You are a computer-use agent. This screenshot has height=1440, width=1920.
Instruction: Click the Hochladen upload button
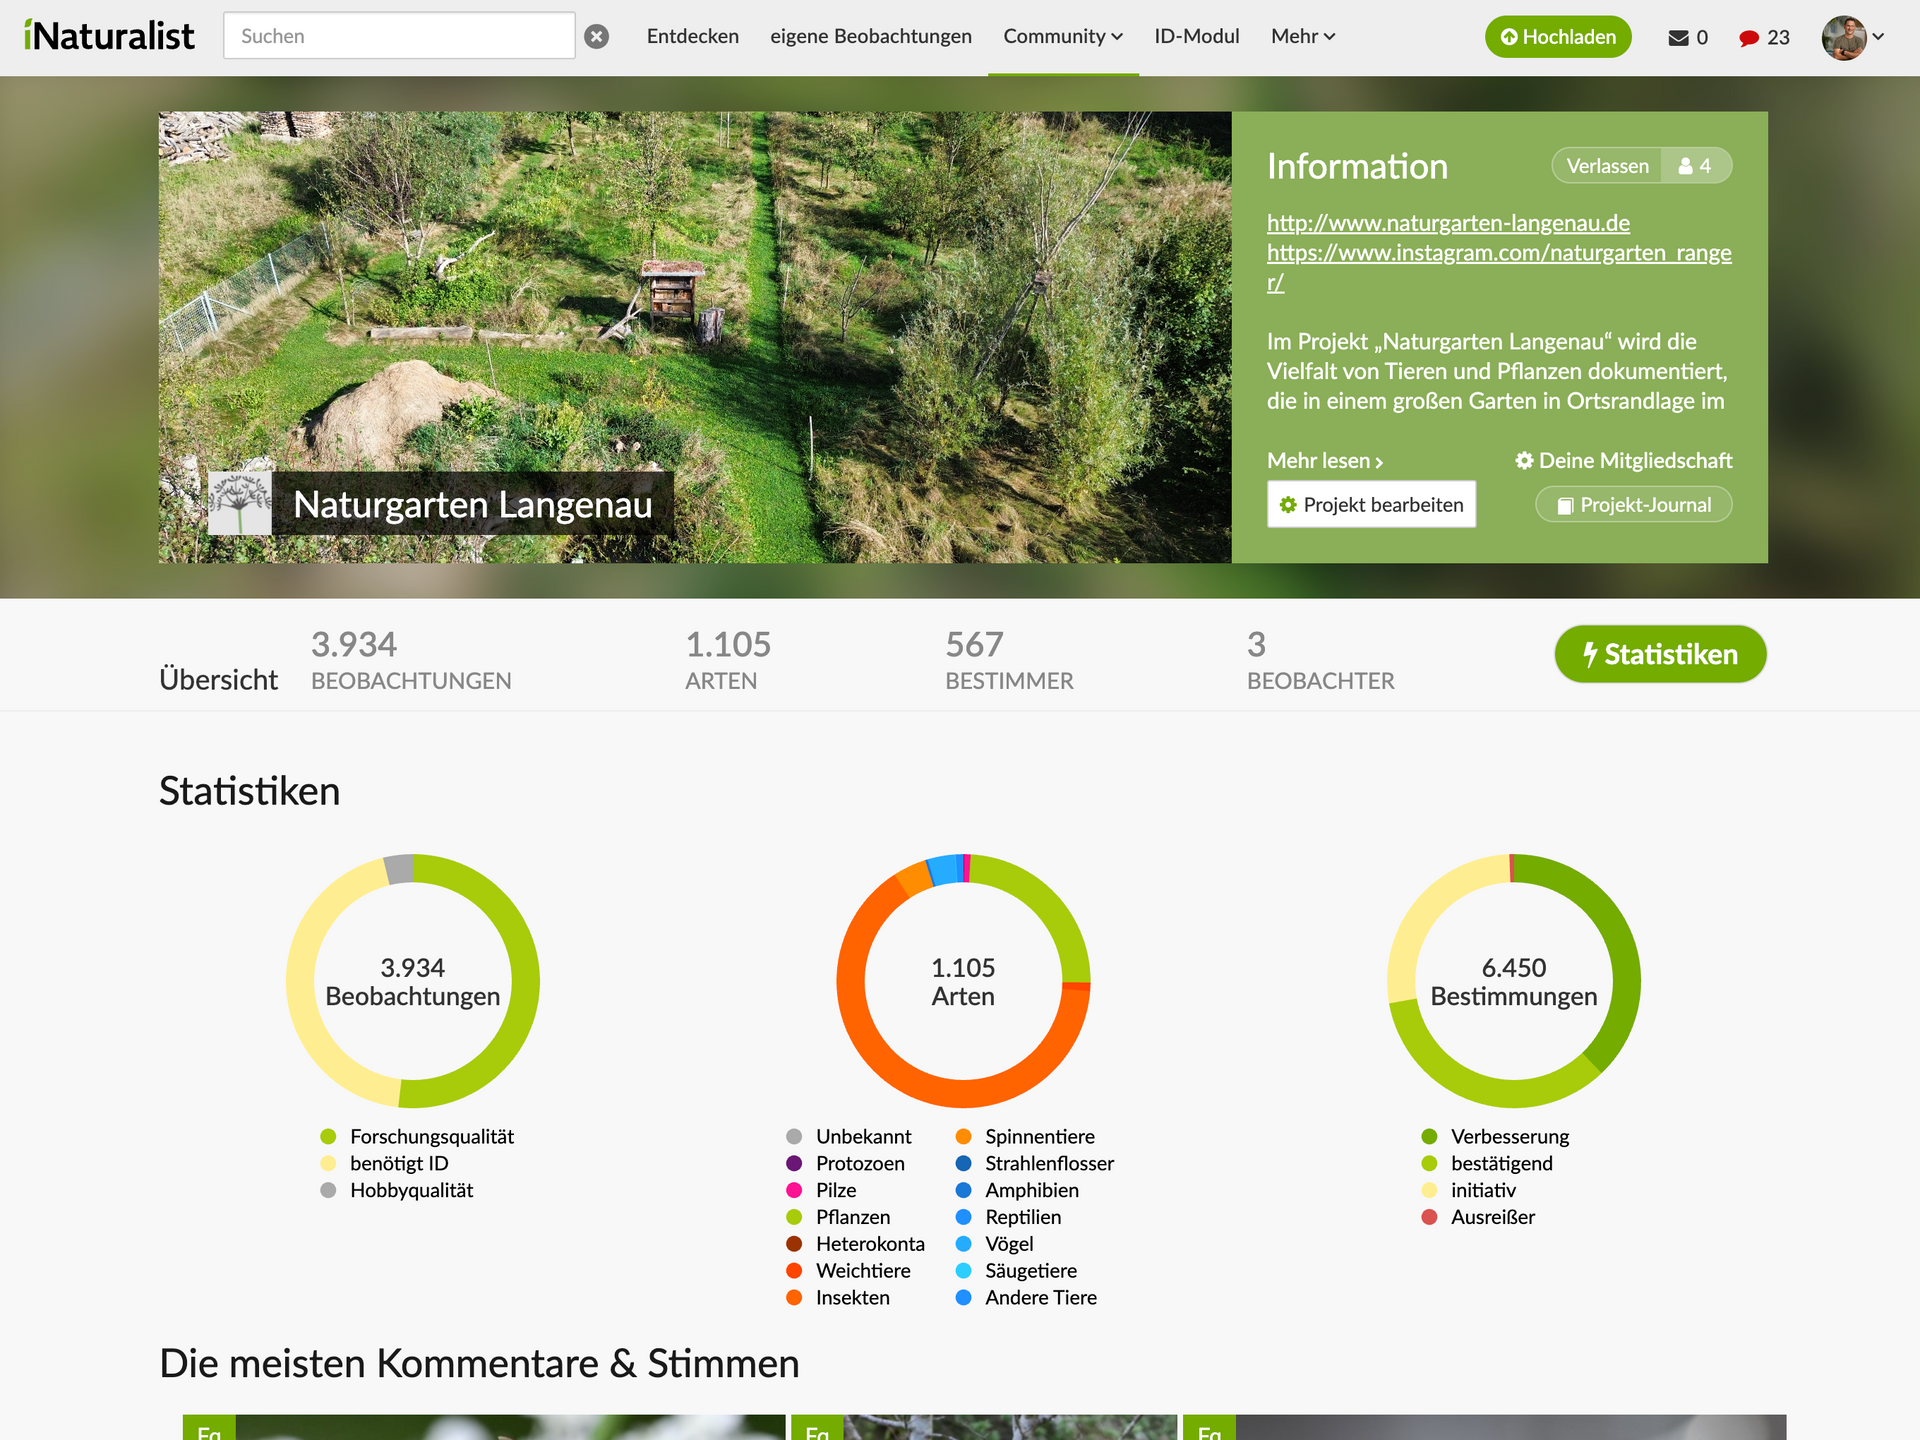pos(1558,37)
